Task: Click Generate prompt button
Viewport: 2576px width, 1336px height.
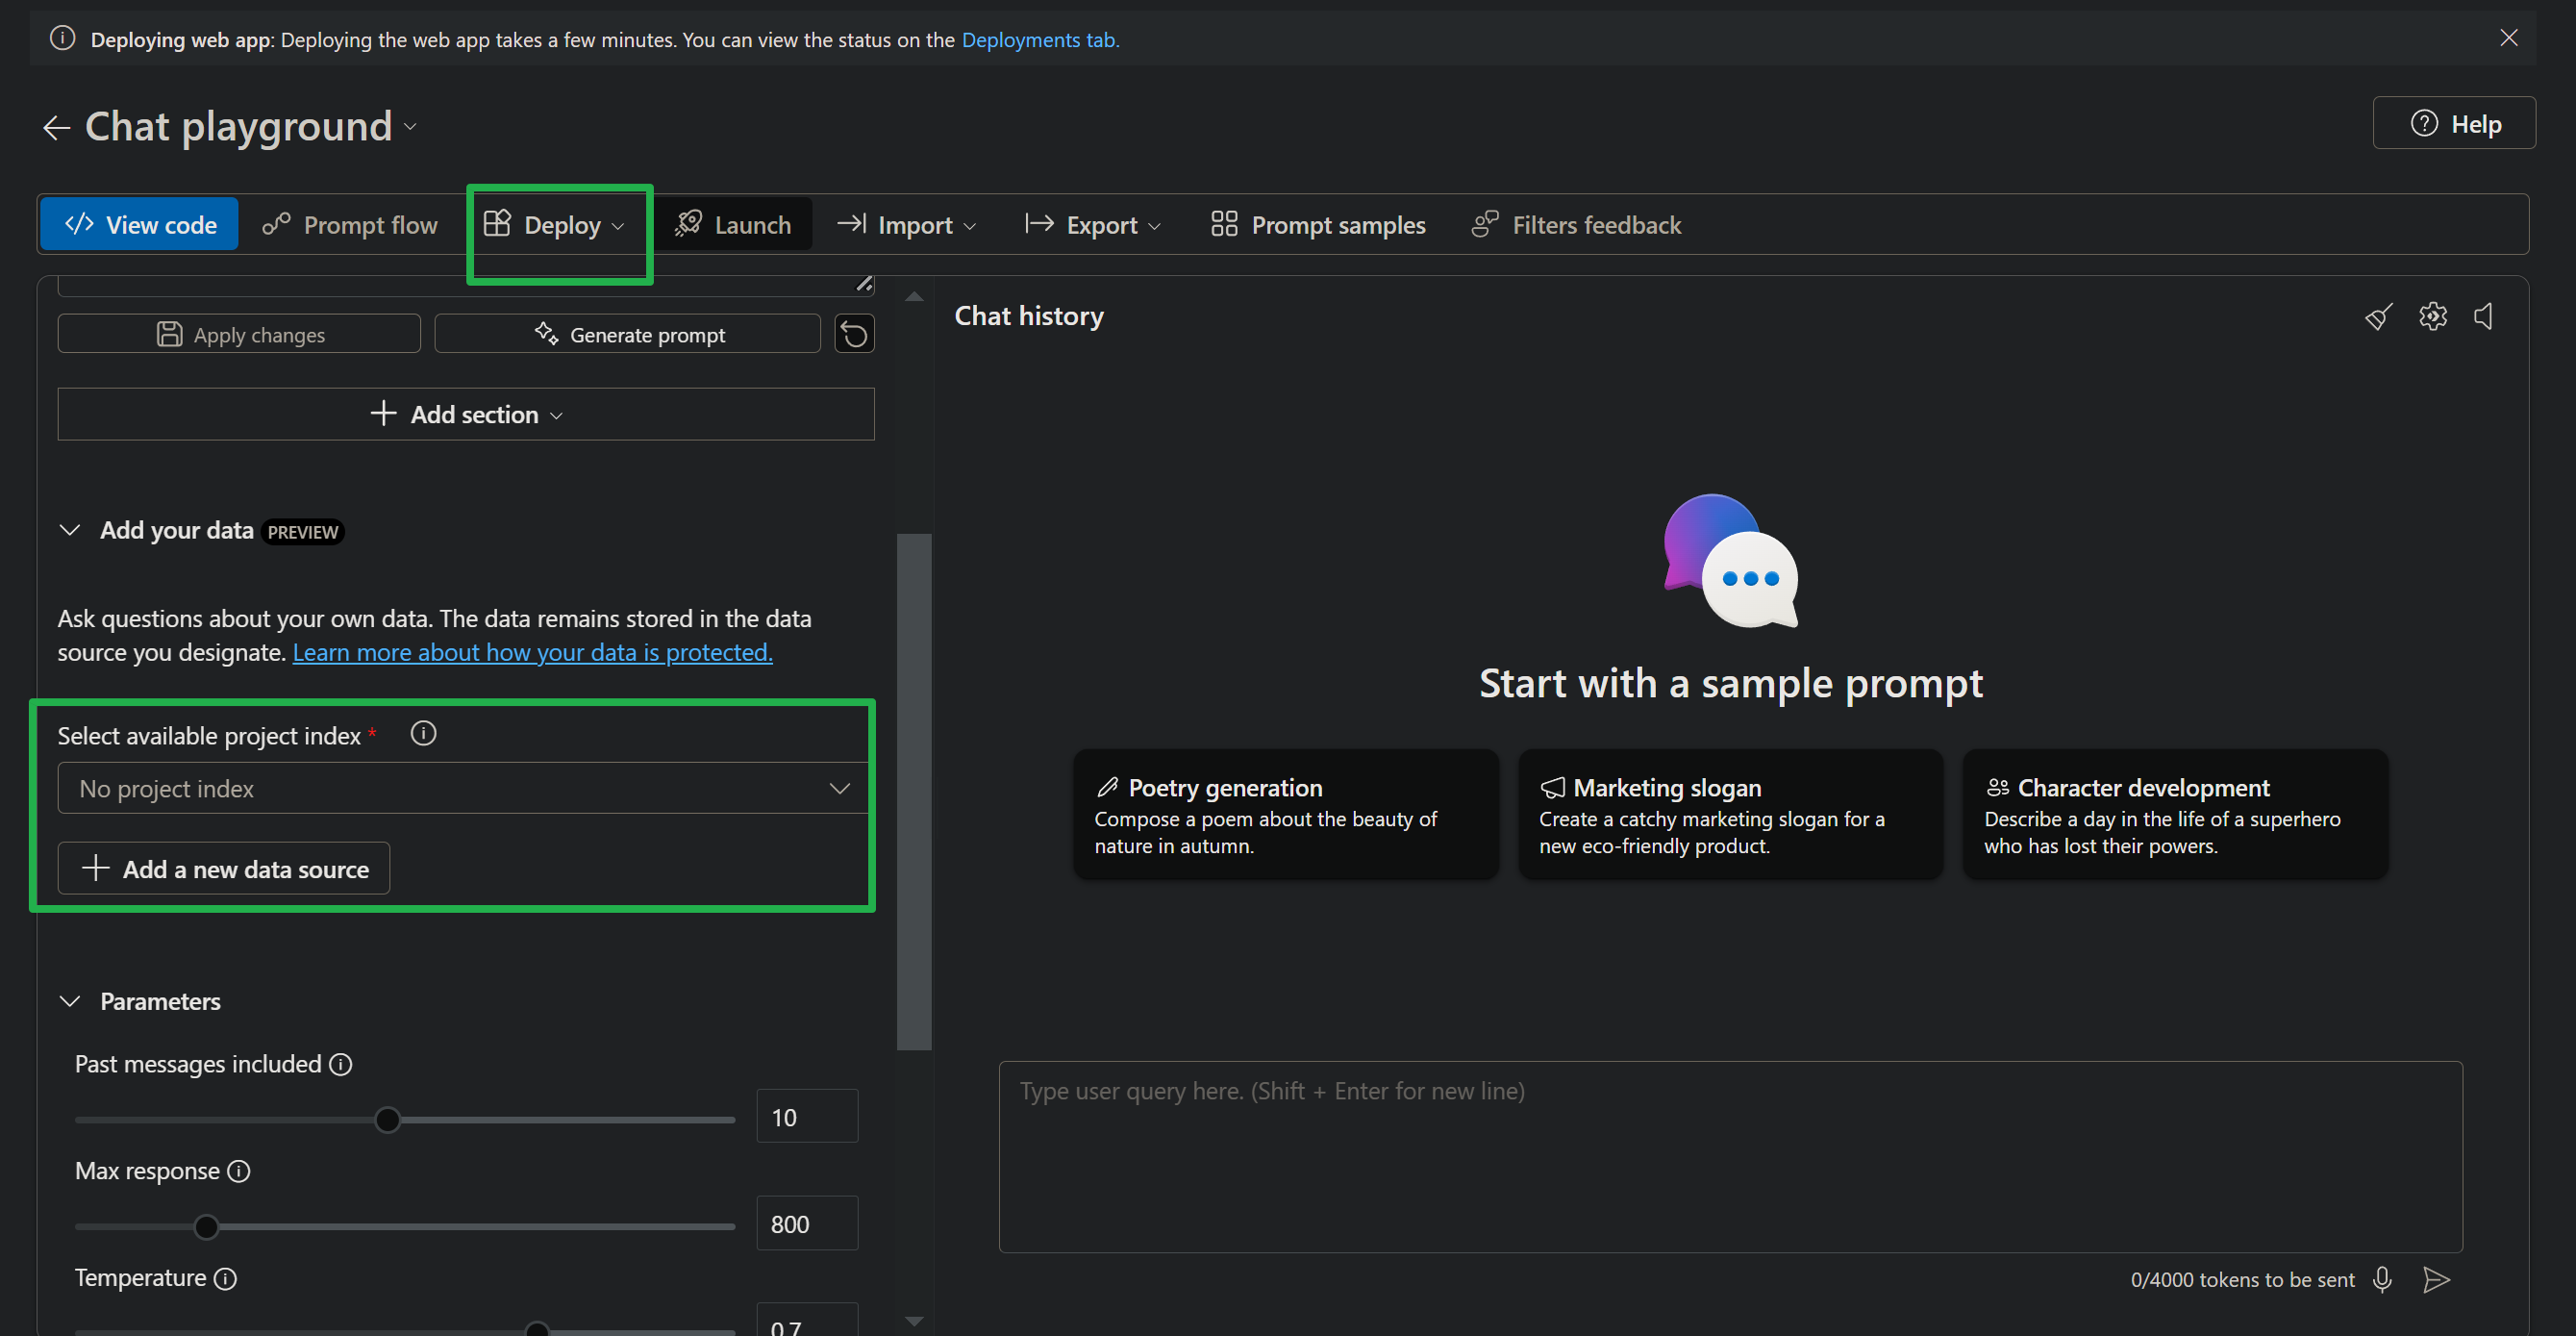Action: coord(627,334)
